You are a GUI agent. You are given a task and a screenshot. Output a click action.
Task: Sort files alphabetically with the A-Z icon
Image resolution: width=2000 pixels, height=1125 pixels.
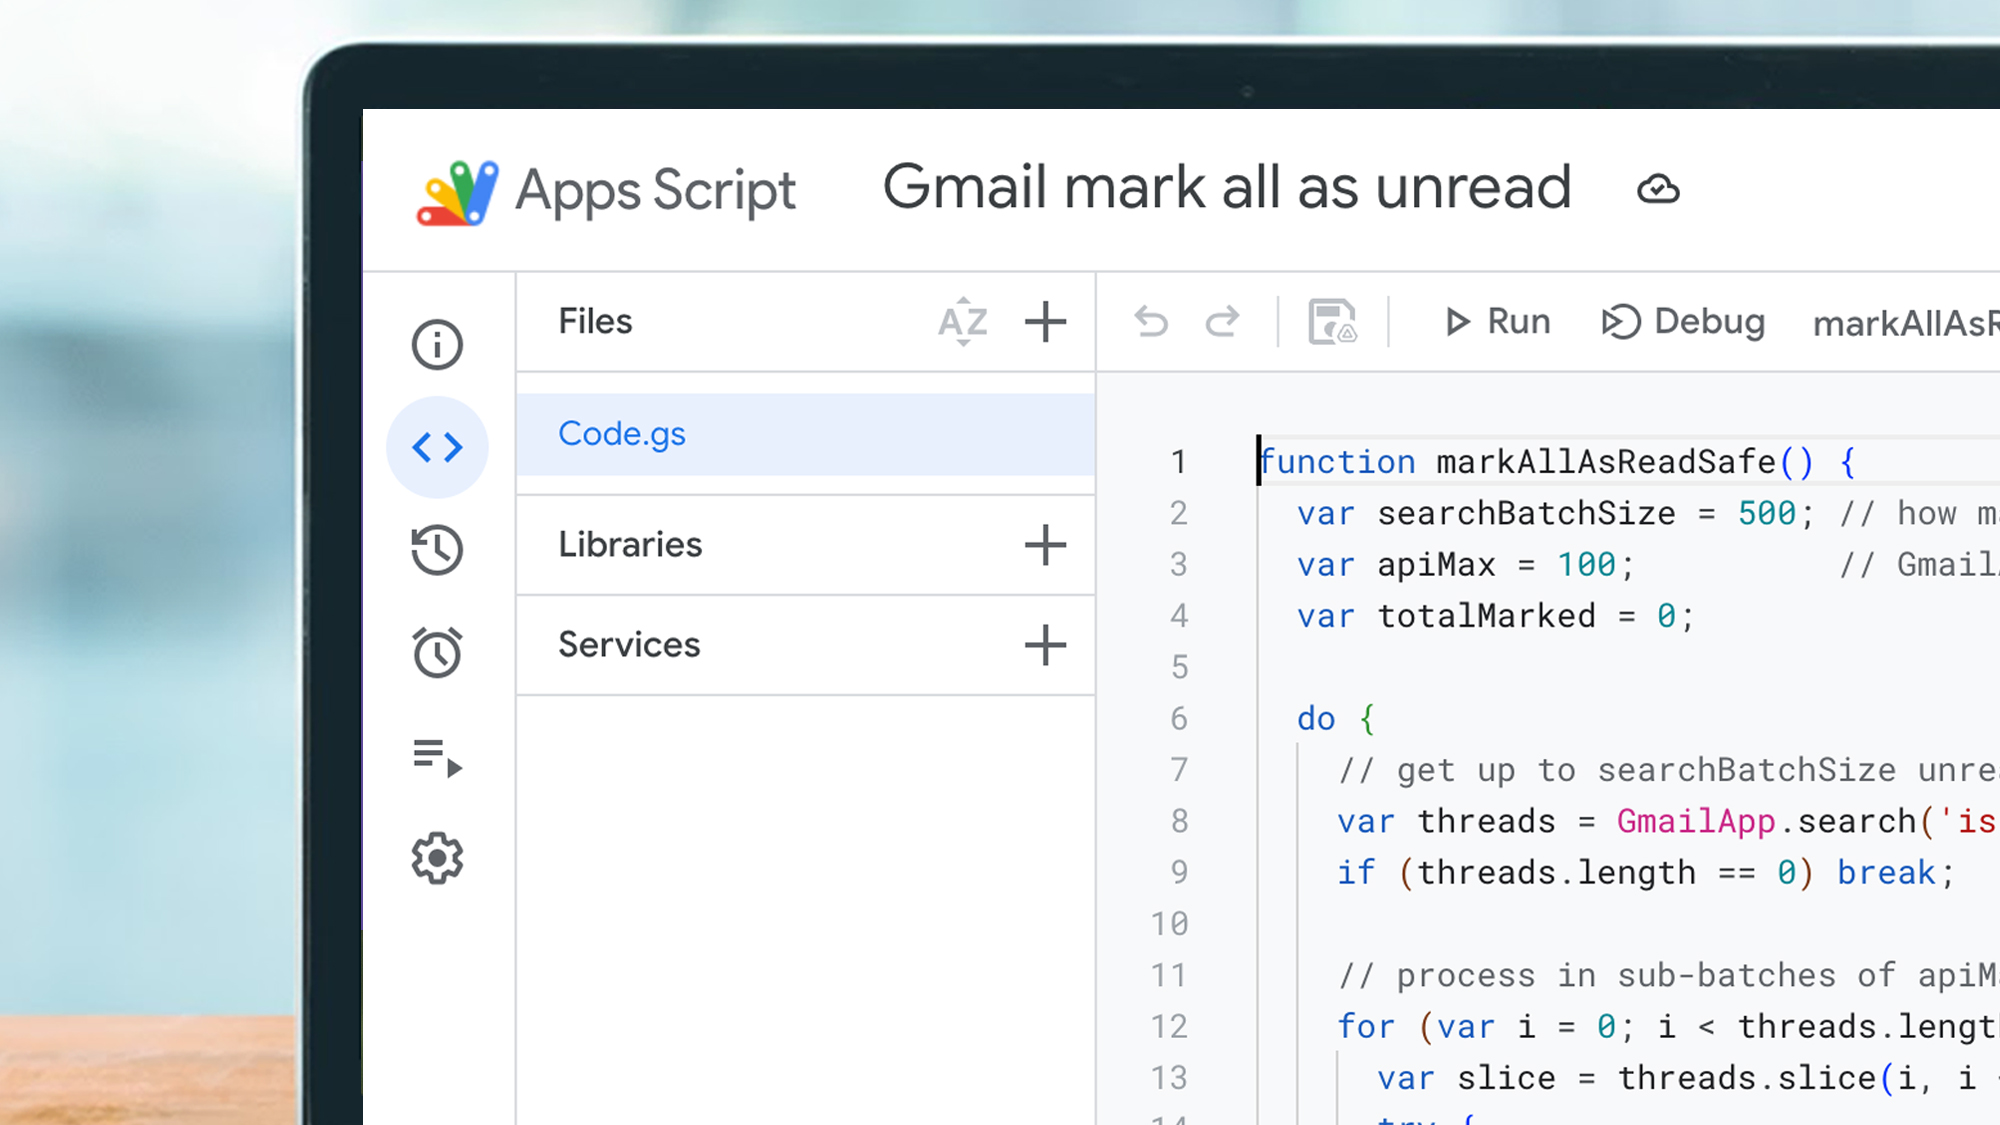[962, 322]
